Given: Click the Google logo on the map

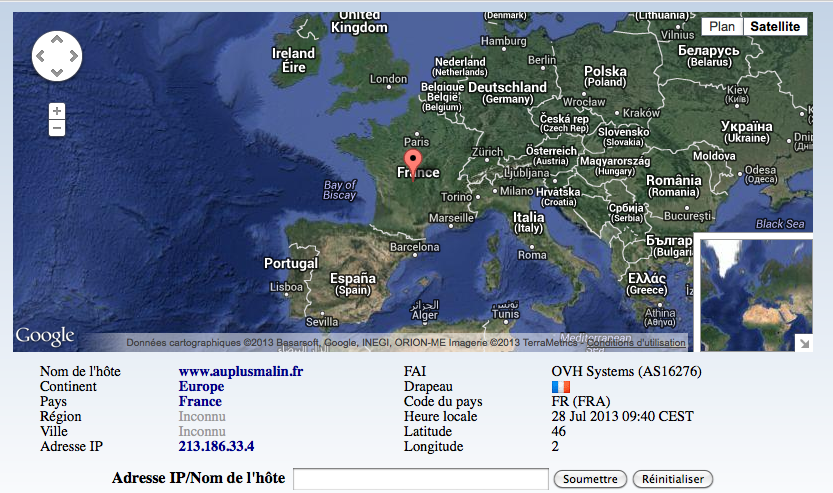Looking at the screenshot, I should (45, 336).
